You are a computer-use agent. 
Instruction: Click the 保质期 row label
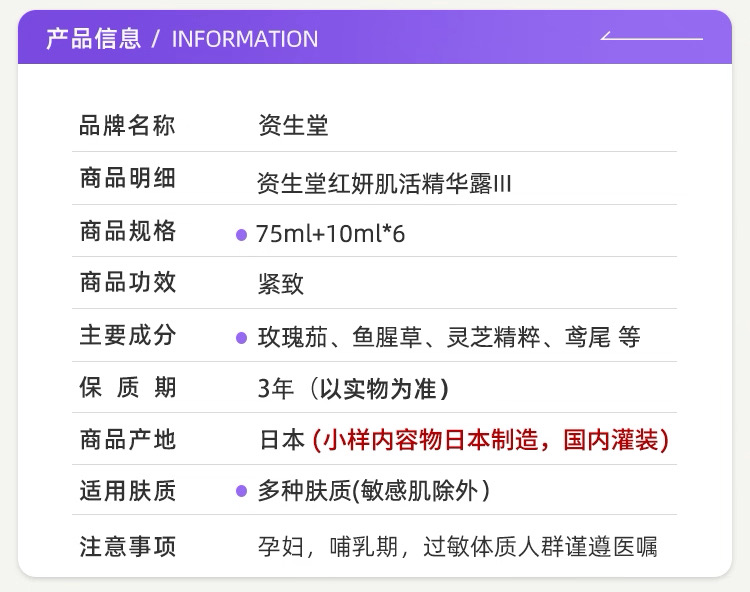click(x=127, y=388)
